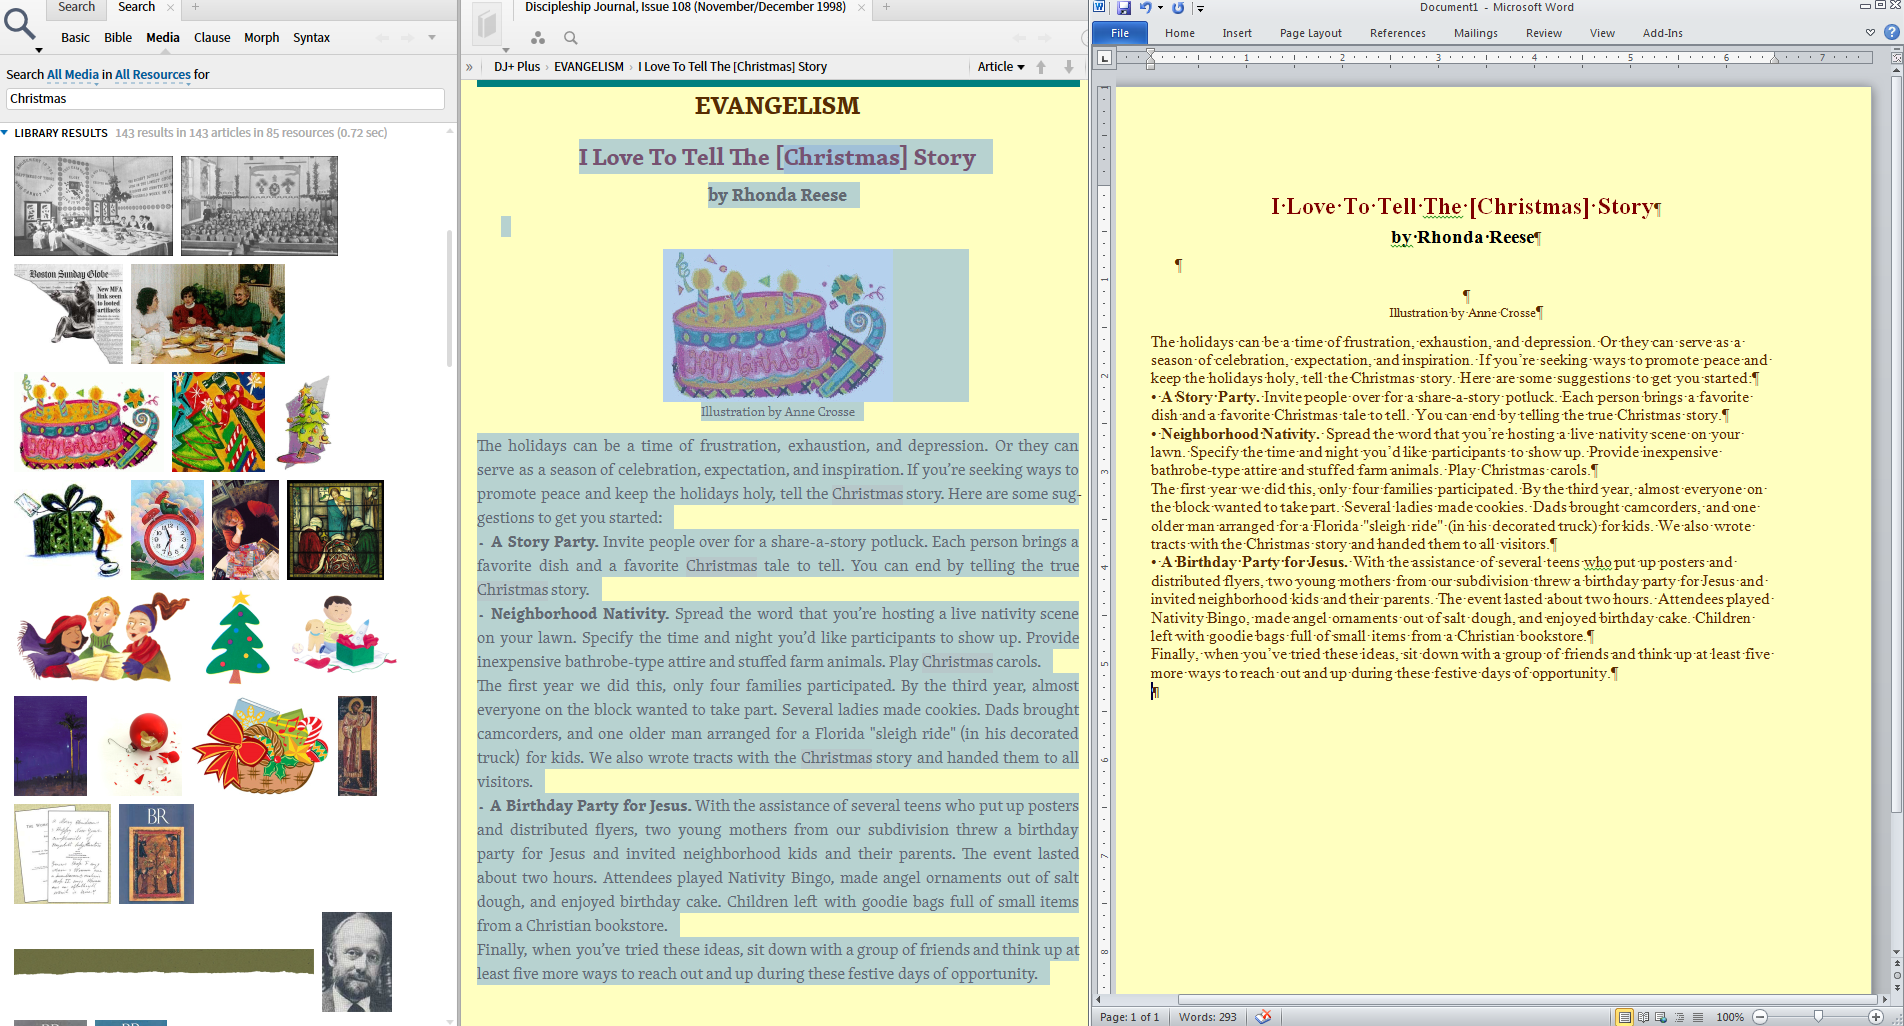Click the All Resources link
The image size is (1904, 1026).
(153, 75)
